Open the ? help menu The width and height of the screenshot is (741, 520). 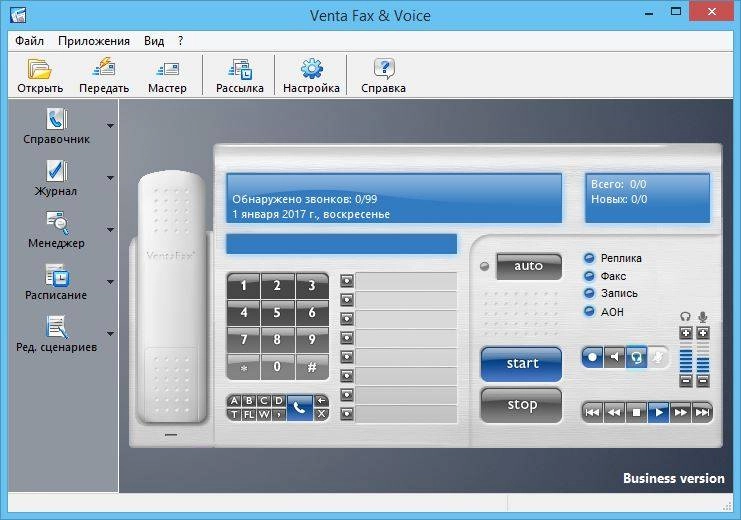pos(181,41)
